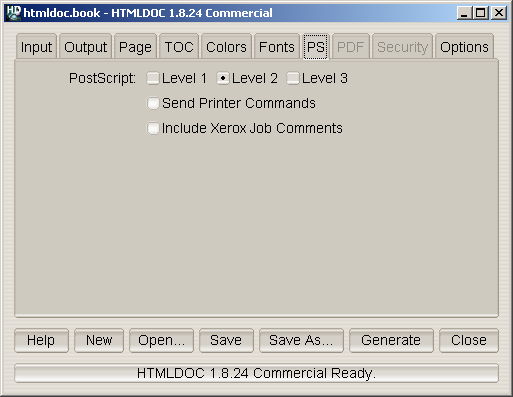Maximize the HTMLDOC window
The image size is (513, 397).
point(481,13)
